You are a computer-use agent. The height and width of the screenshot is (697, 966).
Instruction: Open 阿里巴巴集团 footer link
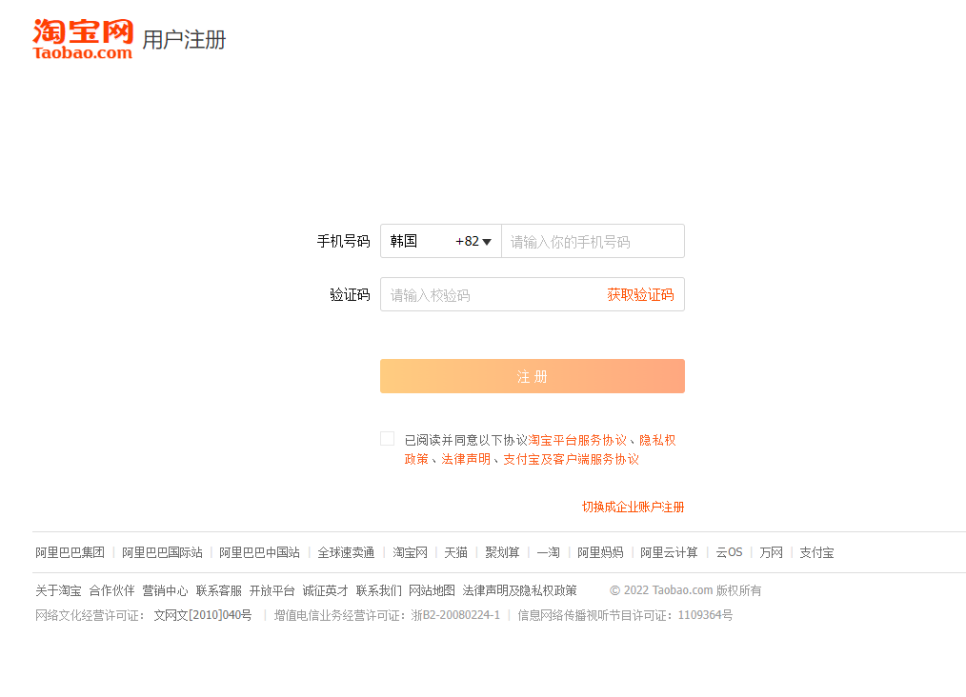pos(70,552)
